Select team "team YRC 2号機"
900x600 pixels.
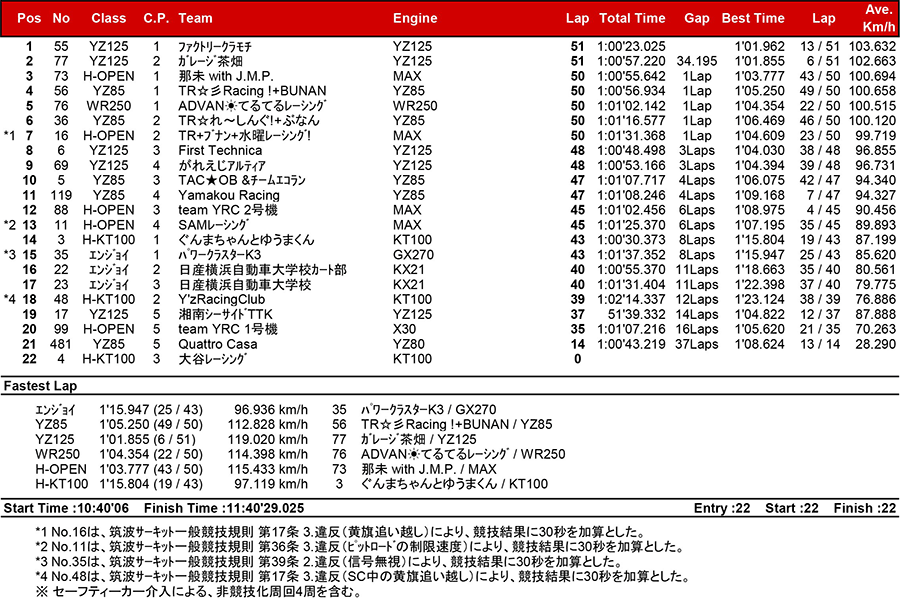228,210
